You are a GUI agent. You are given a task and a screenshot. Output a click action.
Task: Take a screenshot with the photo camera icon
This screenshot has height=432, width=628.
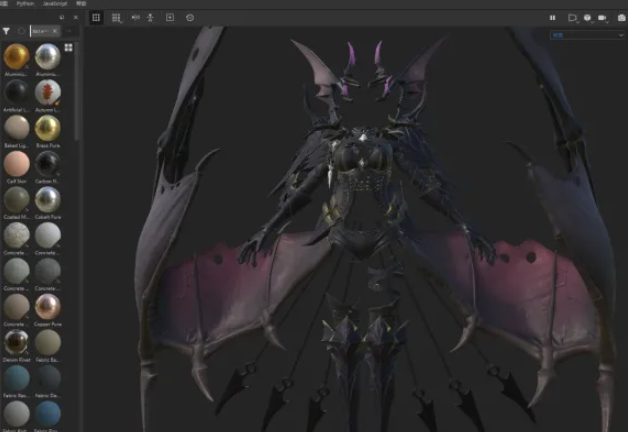pos(620,18)
